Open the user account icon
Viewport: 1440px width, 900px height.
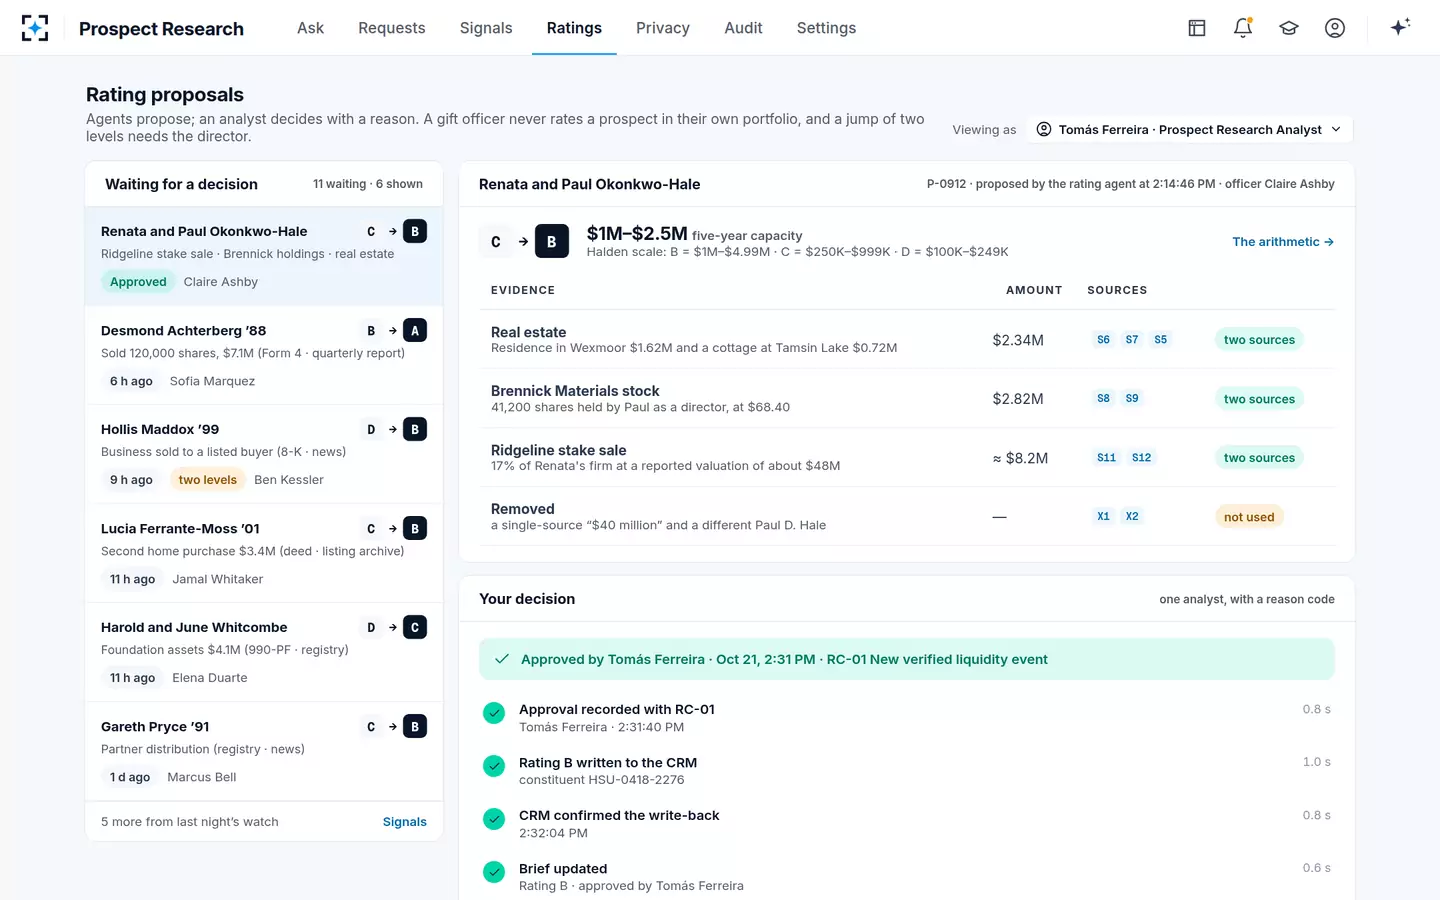pos(1335,28)
